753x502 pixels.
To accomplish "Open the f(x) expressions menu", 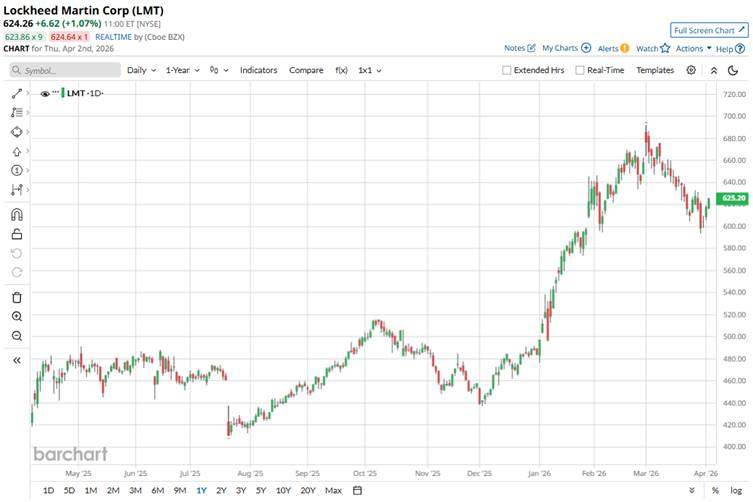I will (x=341, y=70).
